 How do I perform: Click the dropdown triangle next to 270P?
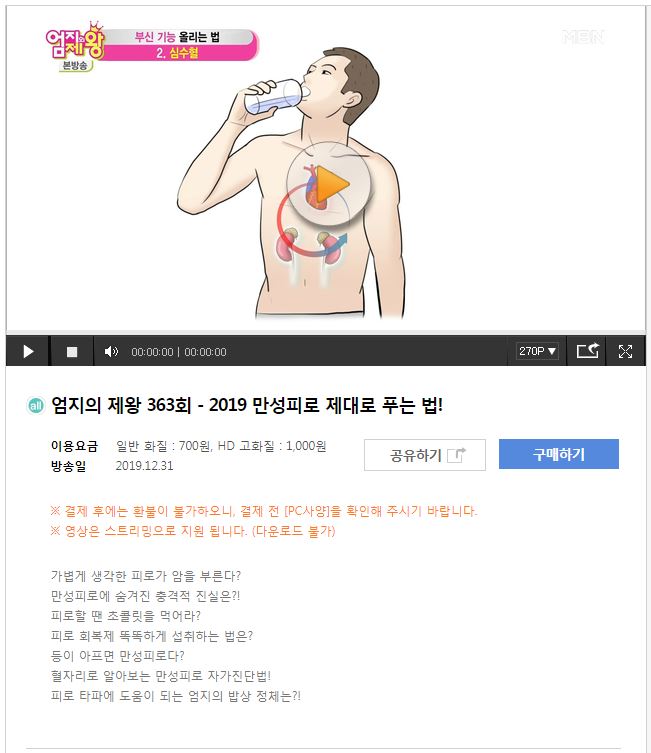click(552, 351)
